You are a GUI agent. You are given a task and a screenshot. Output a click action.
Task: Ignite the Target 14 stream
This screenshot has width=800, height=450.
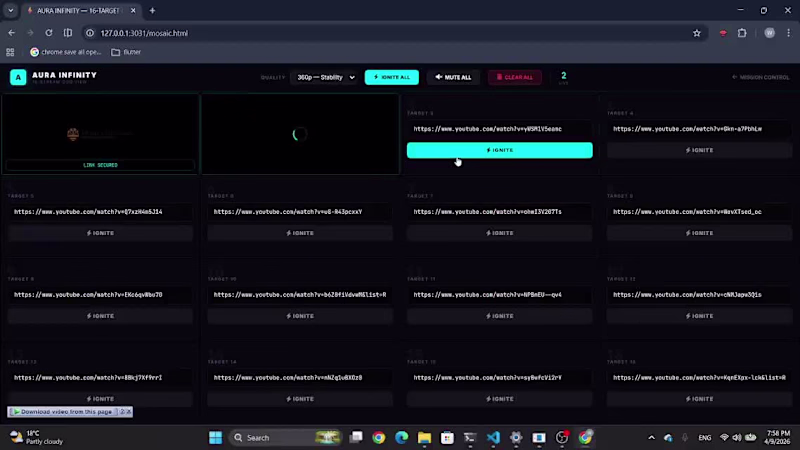(300, 399)
